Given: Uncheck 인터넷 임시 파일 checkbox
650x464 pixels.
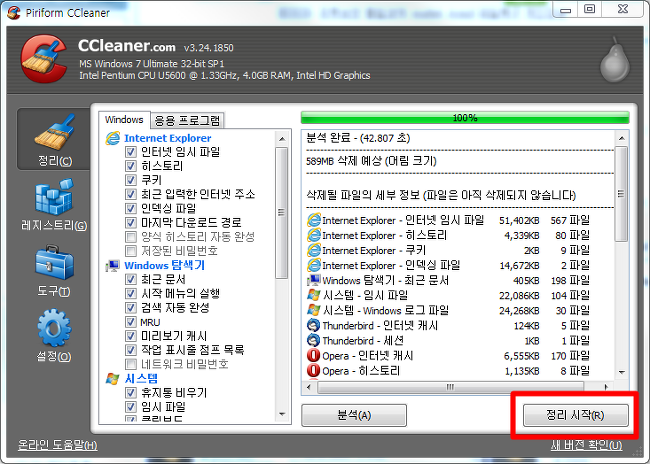Looking at the screenshot, I should pyautogui.click(x=131, y=152).
